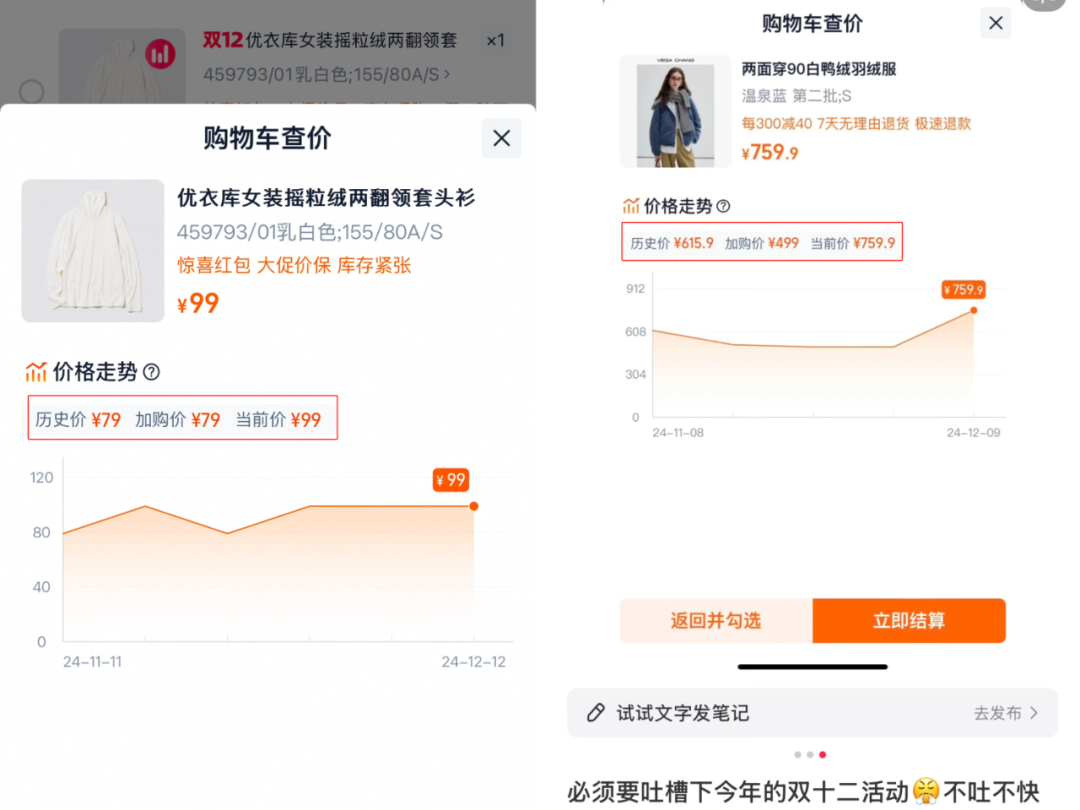
Task: Tap the 库存紧张 tag
Action: click(x=374, y=266)
